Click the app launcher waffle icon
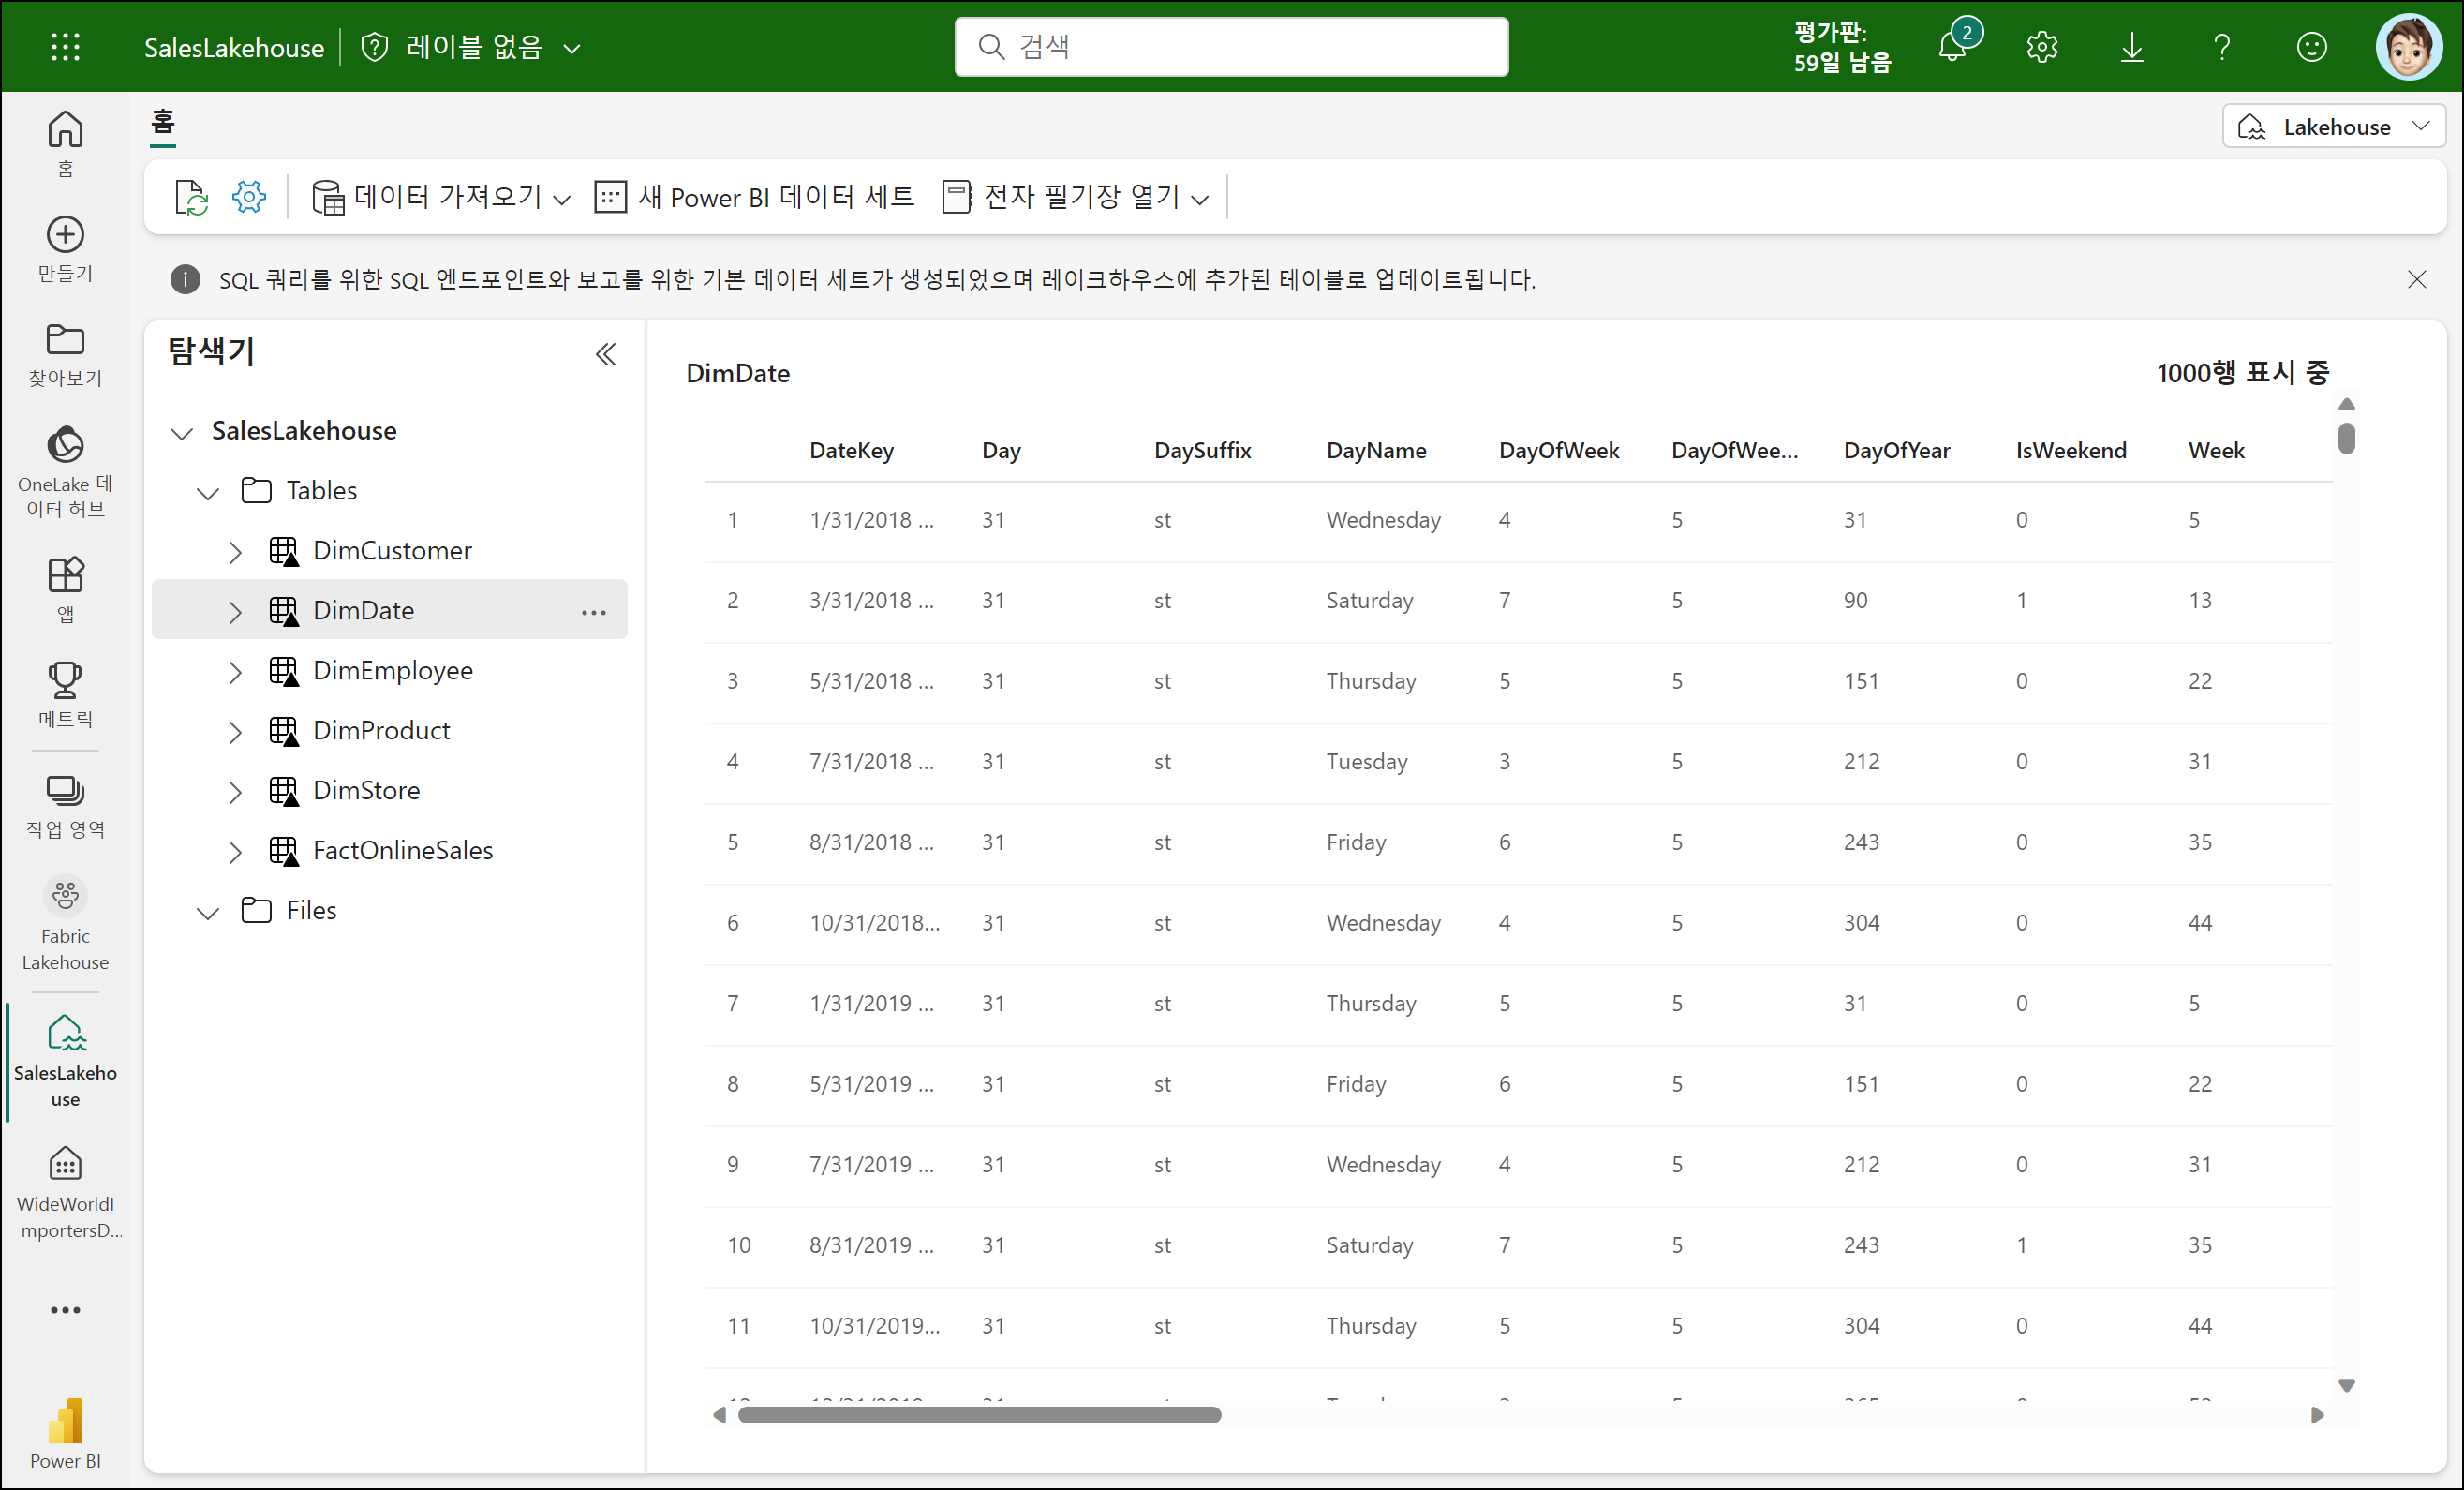 (x=65, y=47)
